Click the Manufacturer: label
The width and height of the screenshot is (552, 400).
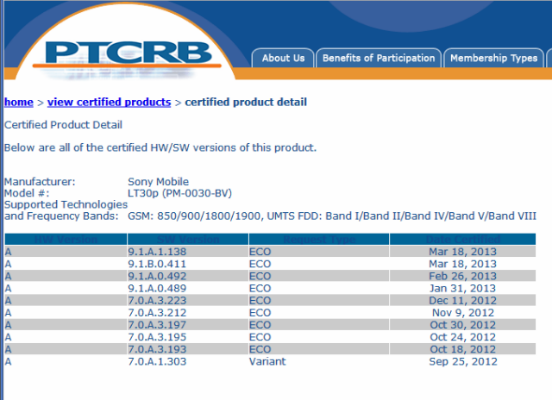(x=40, y=182)
